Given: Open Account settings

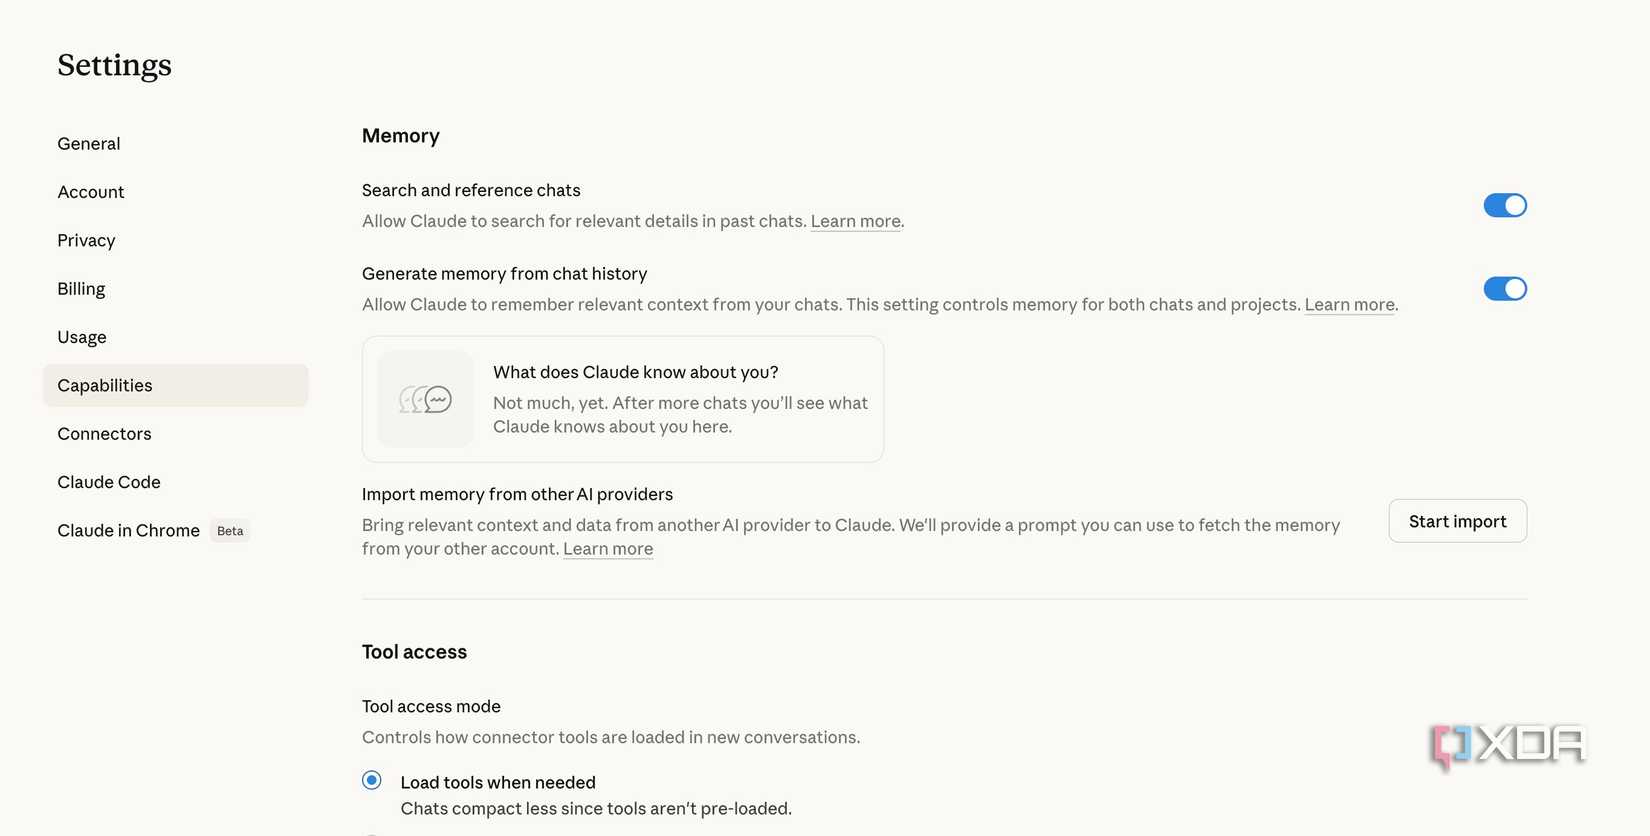Looking at the screenshot, I should [90, 191].
